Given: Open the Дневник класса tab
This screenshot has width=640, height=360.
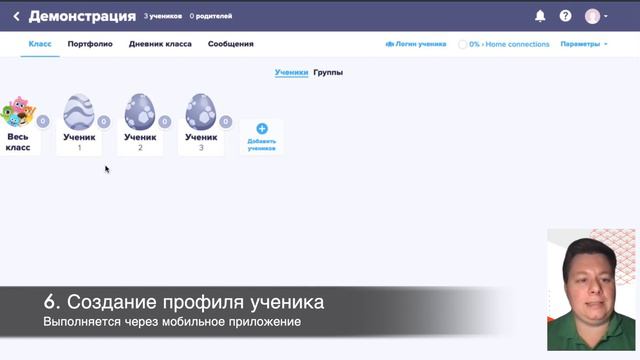Looking at the screenshot, I should click(160, 44).
